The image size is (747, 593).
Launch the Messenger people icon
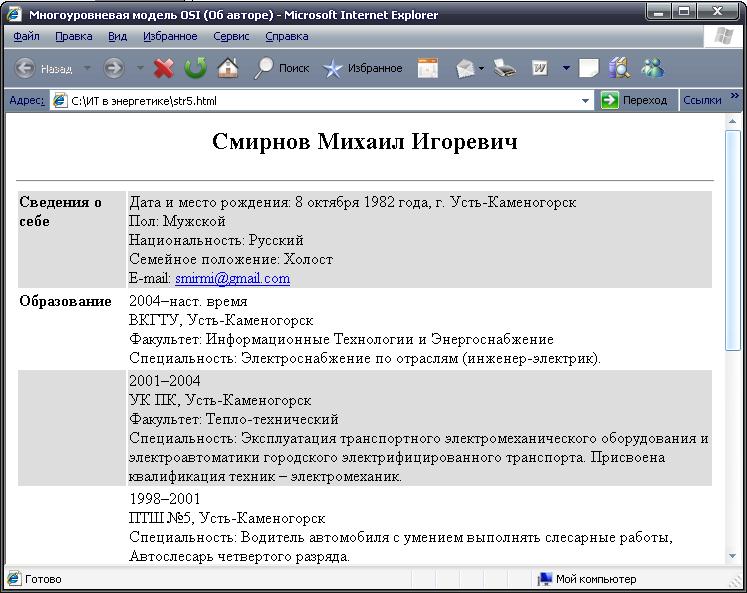(x=652, y=68)
